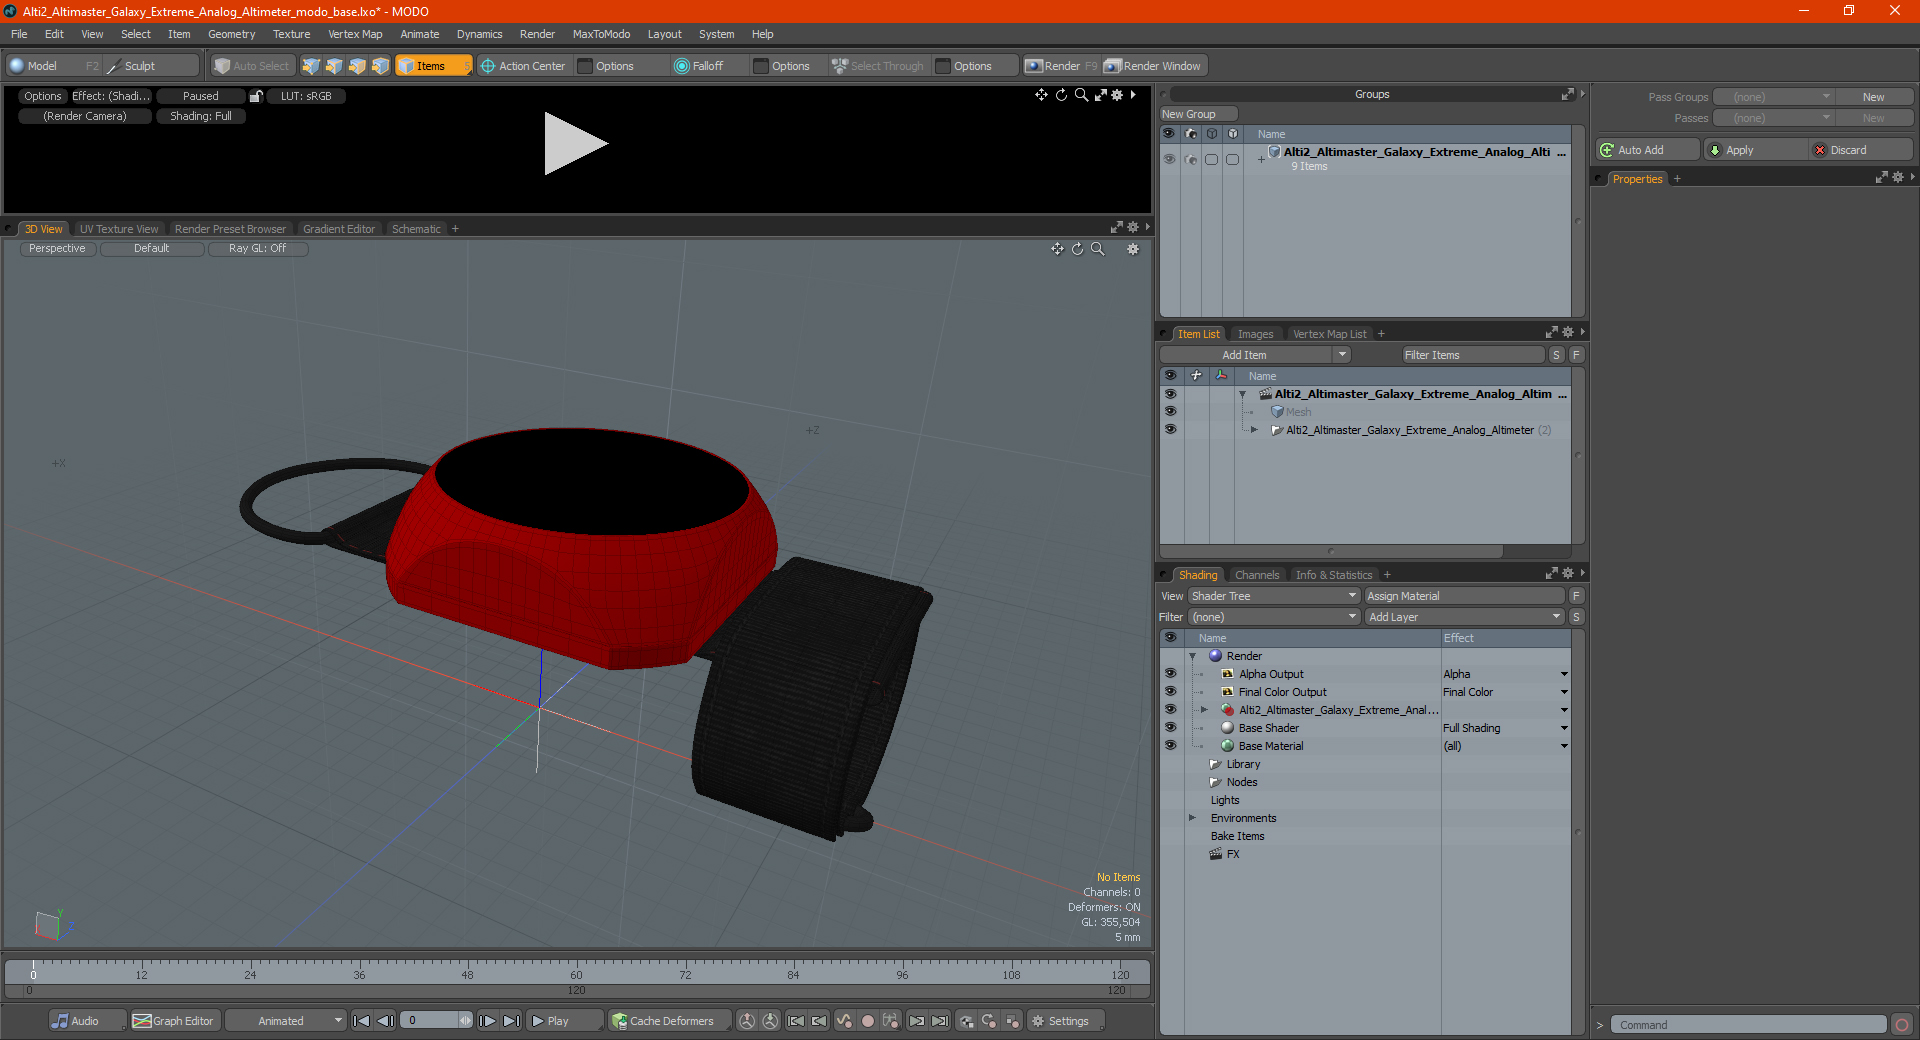
Task: Select Materials selection mode cube icon
Action: coord(380,66)
